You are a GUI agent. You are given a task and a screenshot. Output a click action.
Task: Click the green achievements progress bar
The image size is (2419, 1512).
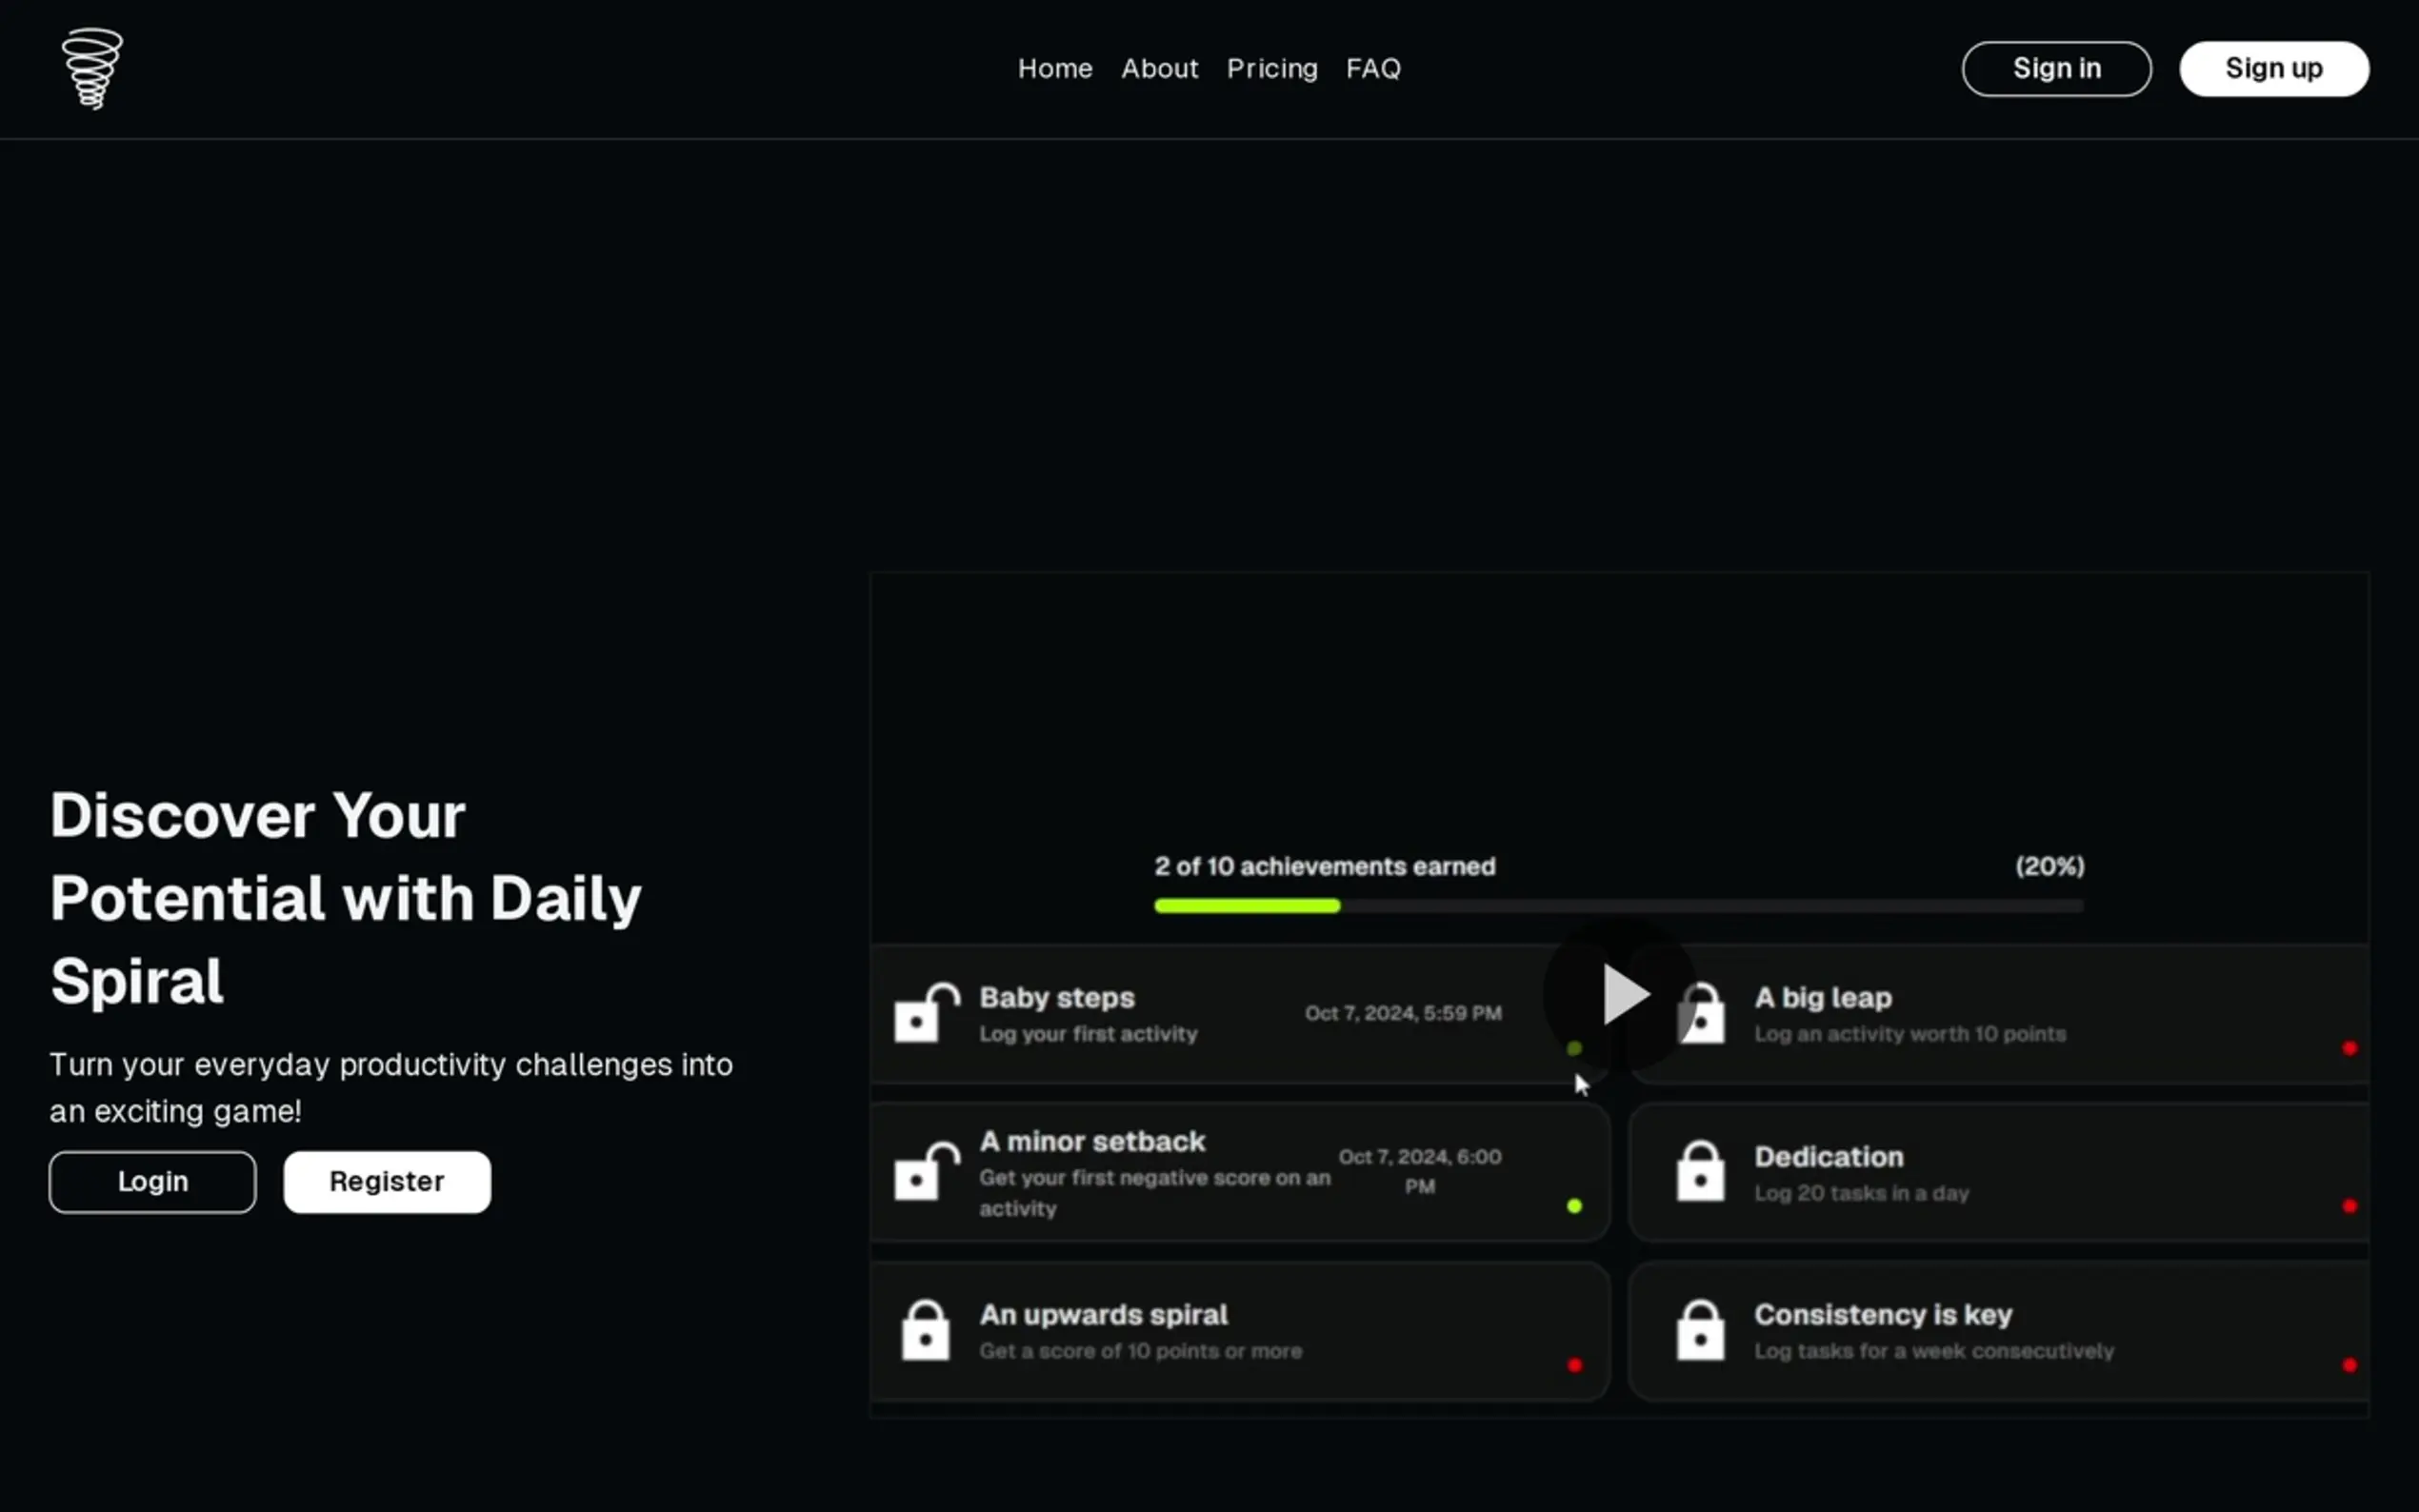[1246, 906]
